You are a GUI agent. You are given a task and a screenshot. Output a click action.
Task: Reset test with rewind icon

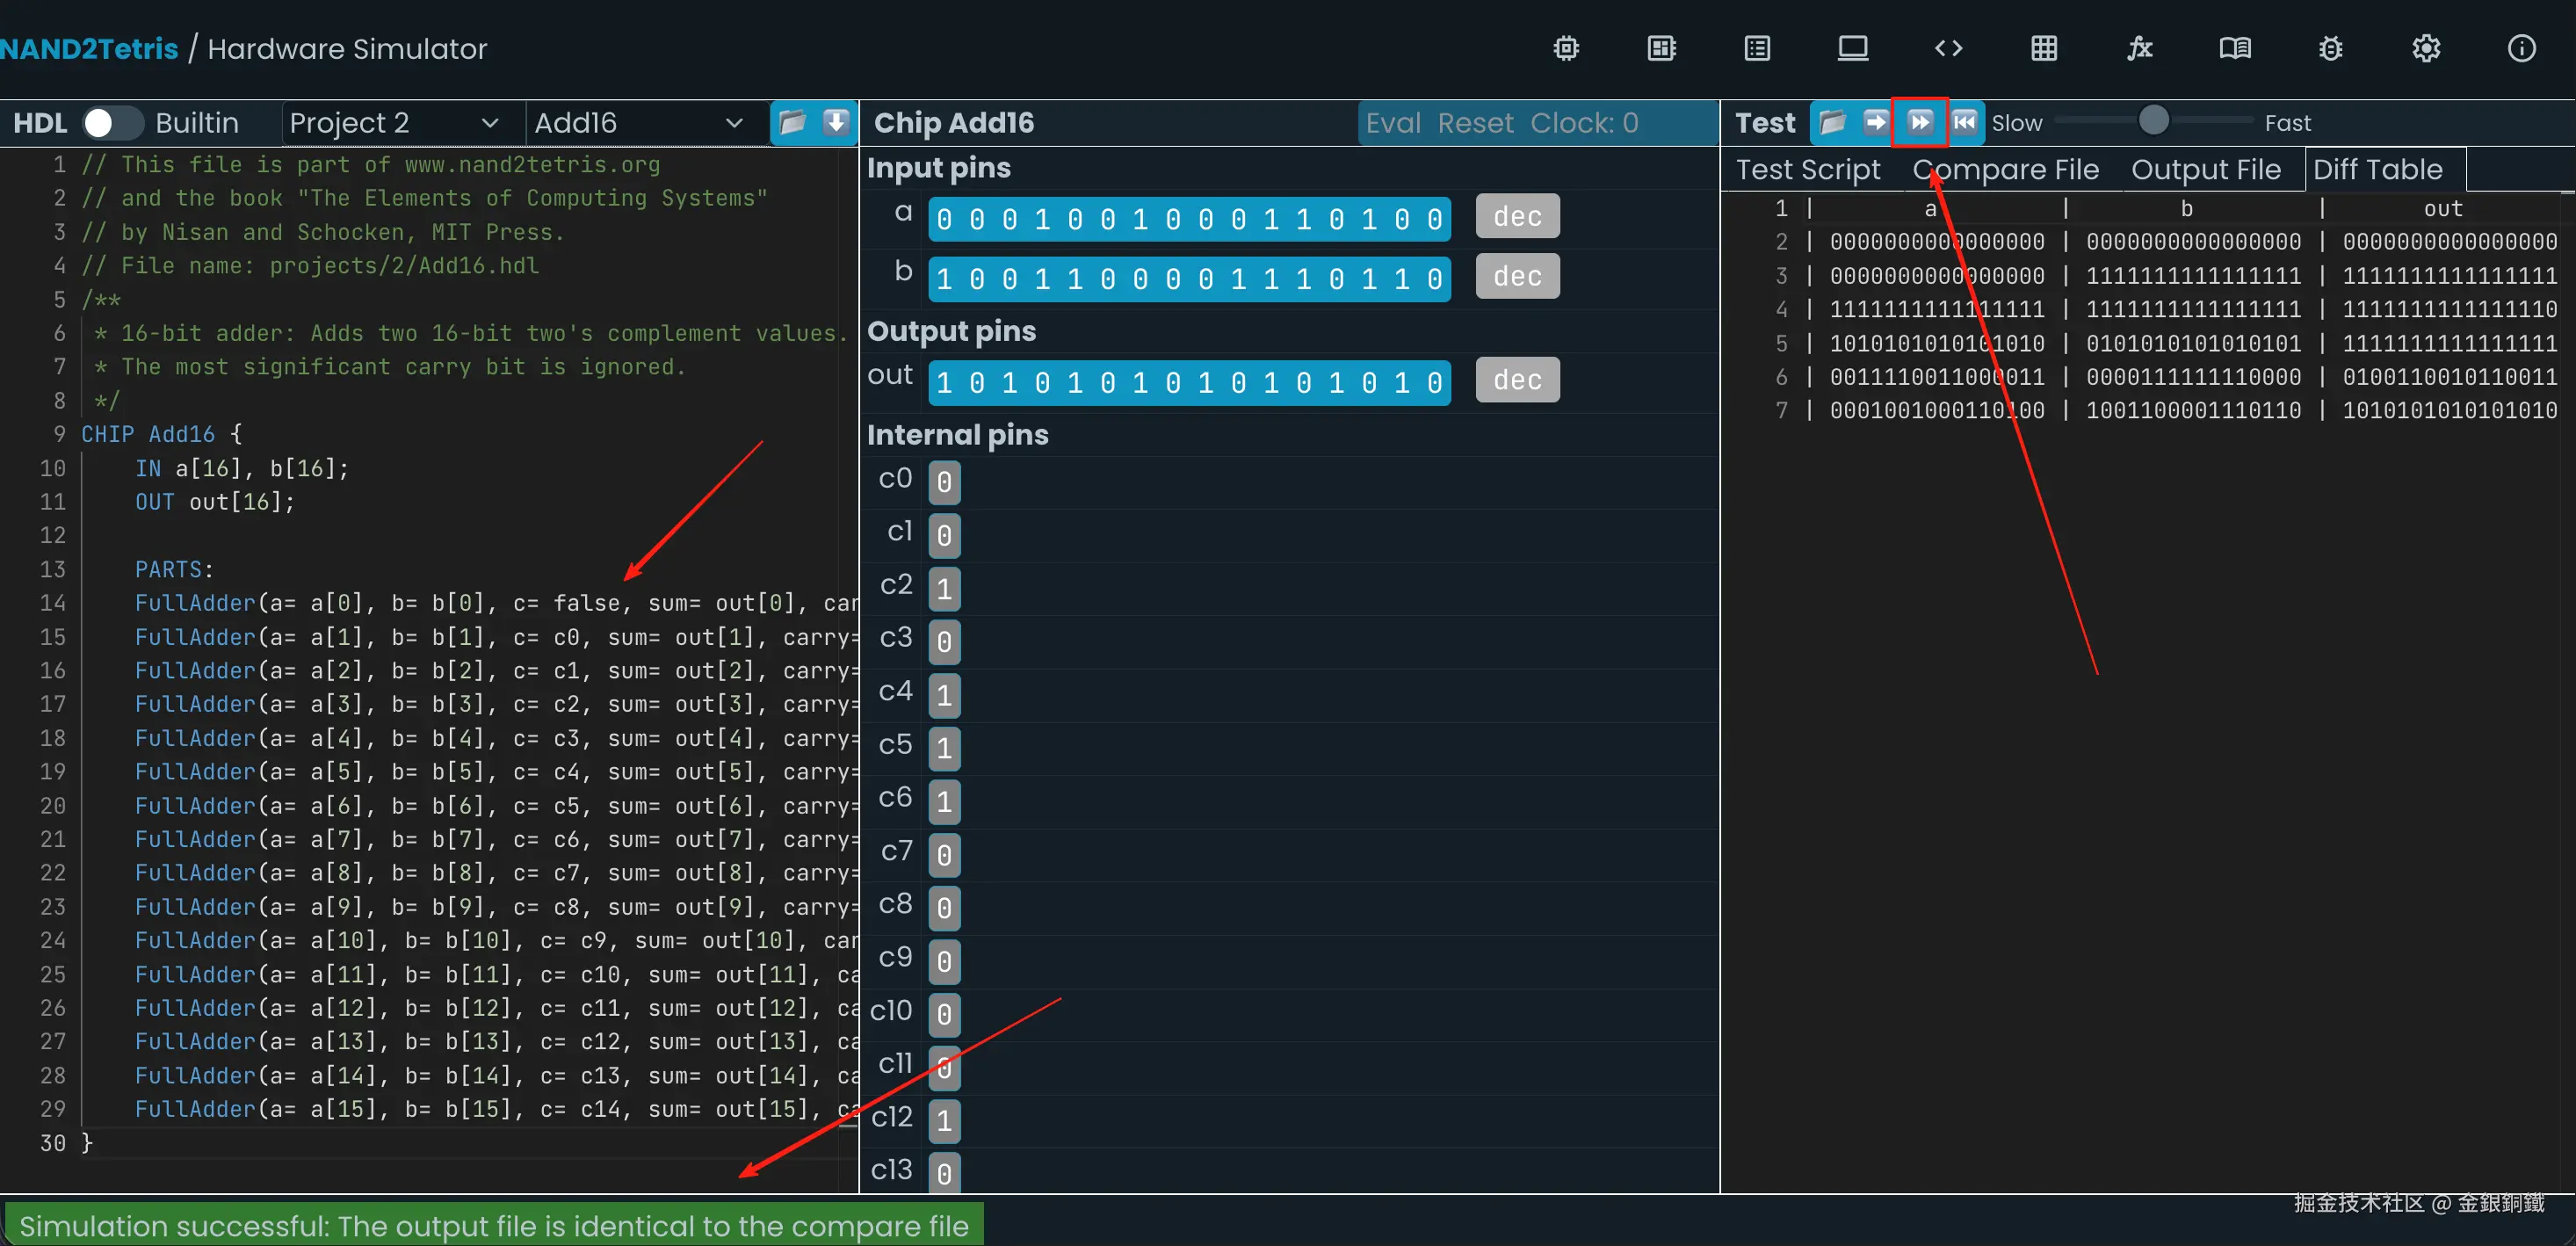click(x=1964, y=122)
